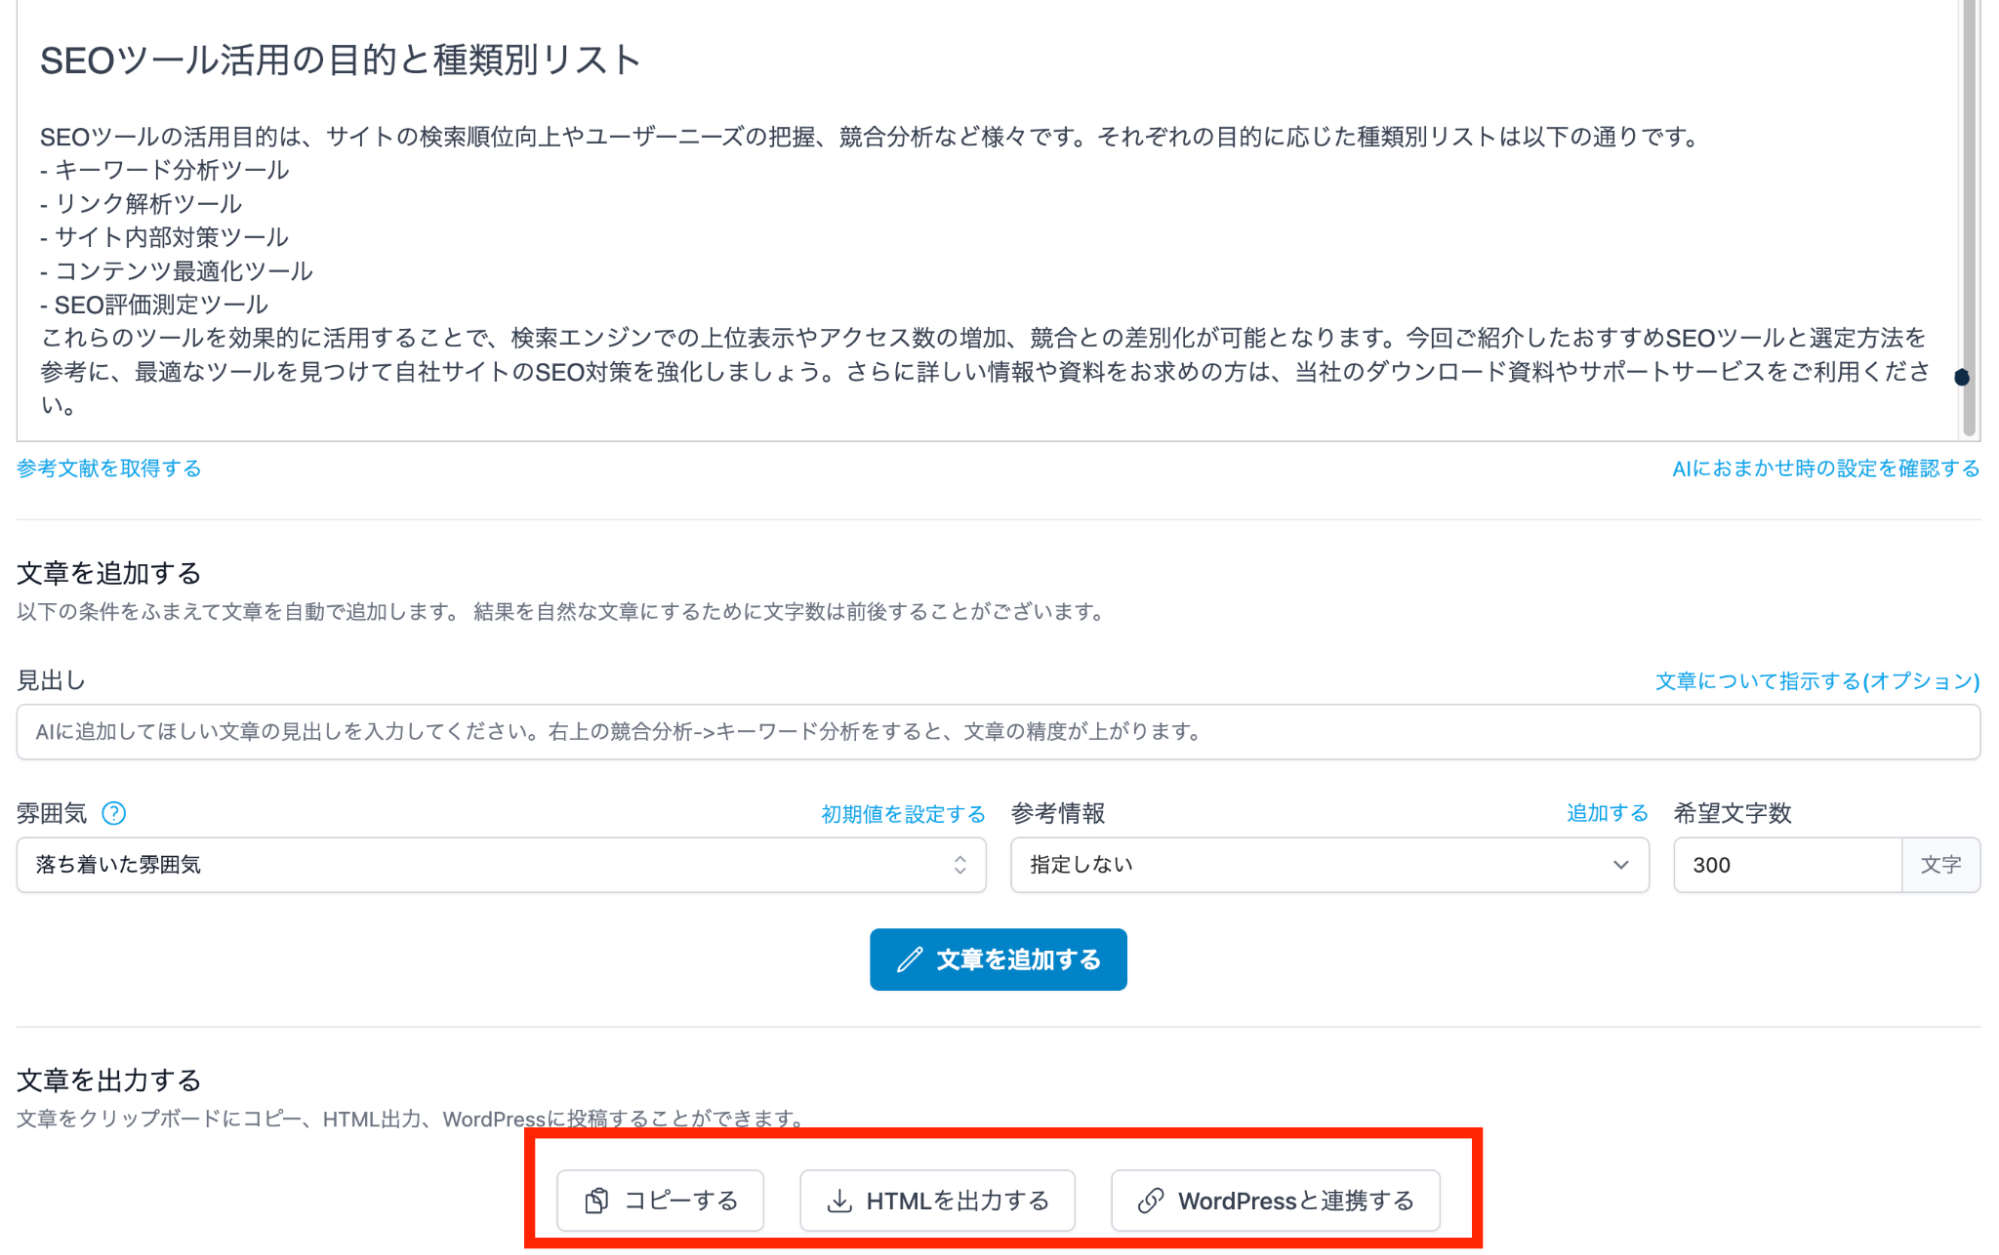
Task: Click 参考文献を取得する link
Action: coord(109,468)
